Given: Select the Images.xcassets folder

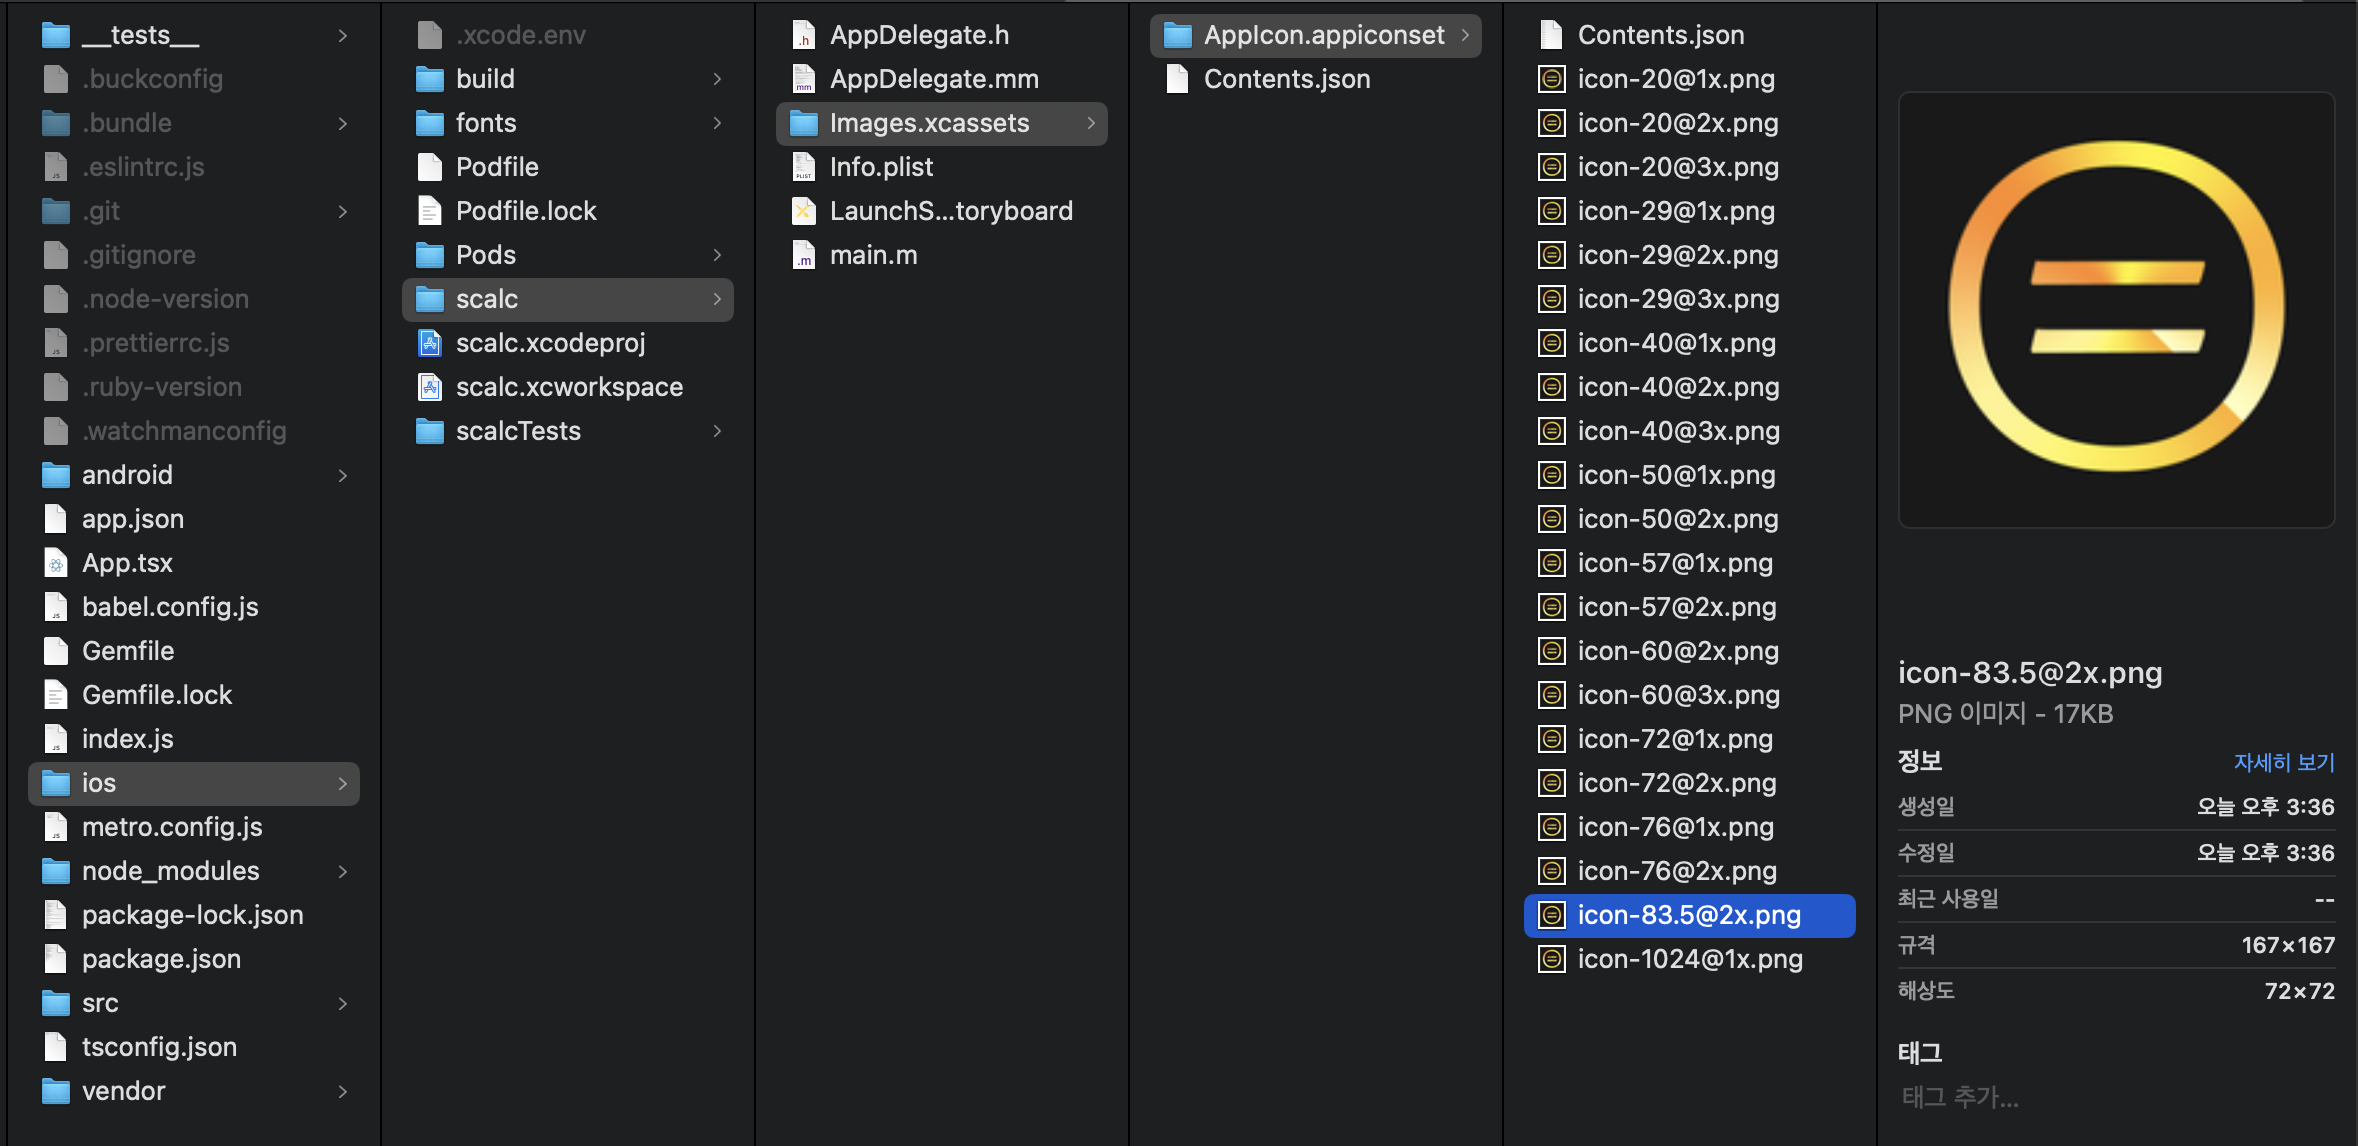Looking at the screenshot, I should click(929, 123).
